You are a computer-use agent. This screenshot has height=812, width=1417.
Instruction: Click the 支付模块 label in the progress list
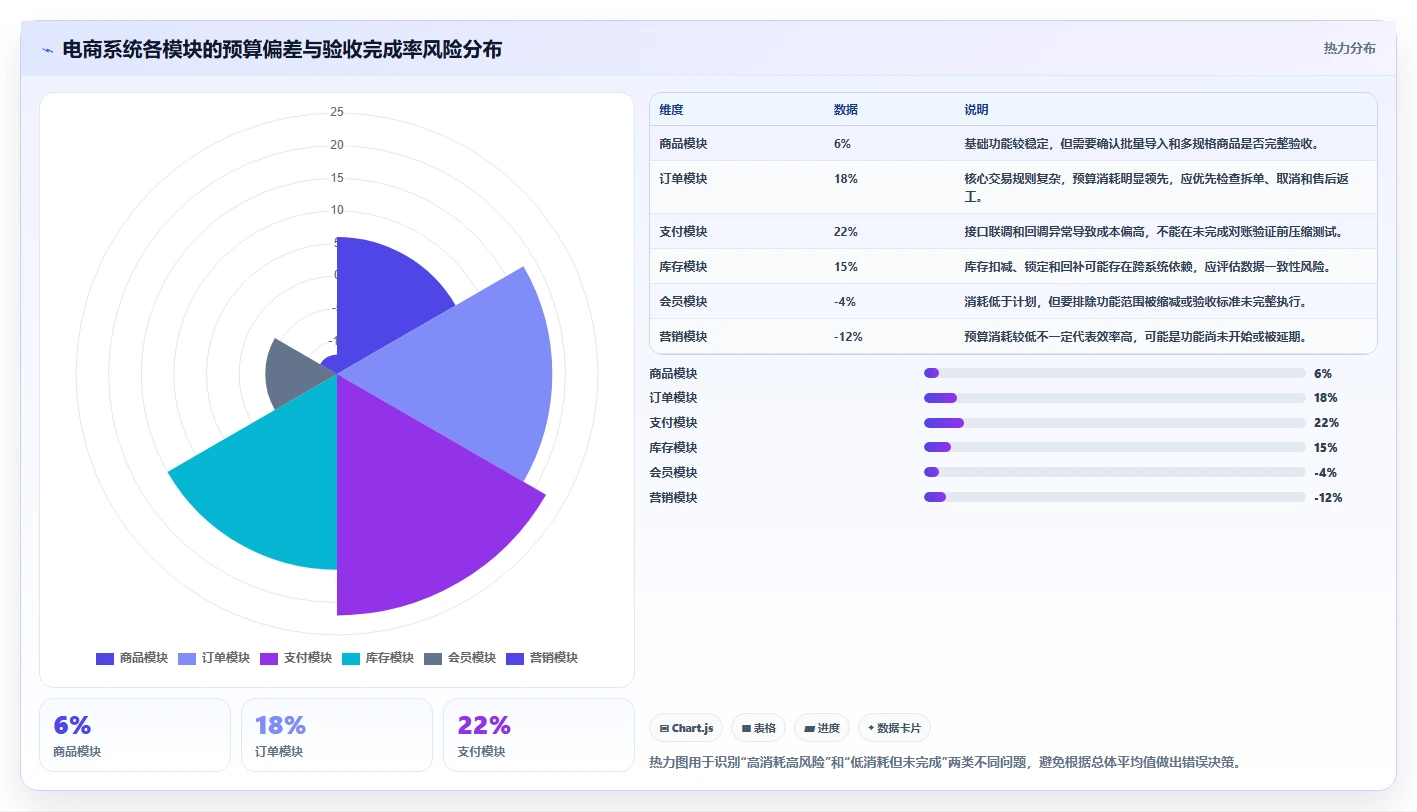[x=673, y=423]
